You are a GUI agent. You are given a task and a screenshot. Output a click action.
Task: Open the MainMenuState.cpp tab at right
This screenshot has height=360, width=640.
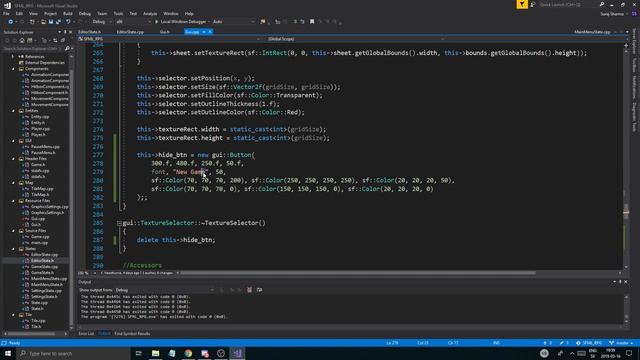tap(592, 32)
